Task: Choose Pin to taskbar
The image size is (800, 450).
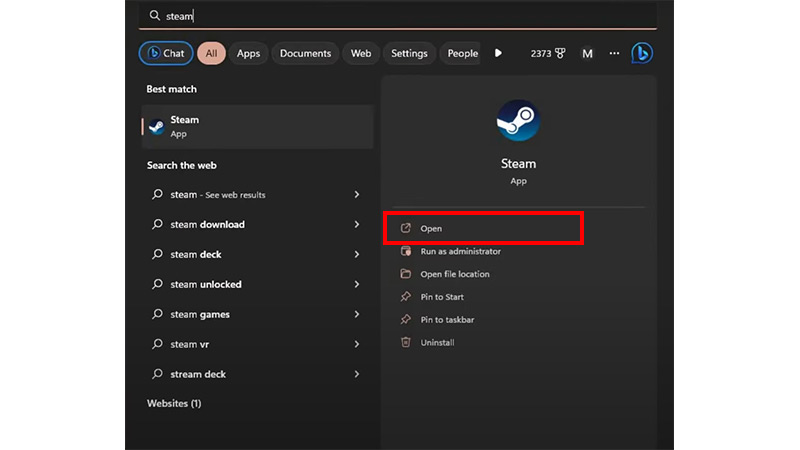Action: coord(447,319)
